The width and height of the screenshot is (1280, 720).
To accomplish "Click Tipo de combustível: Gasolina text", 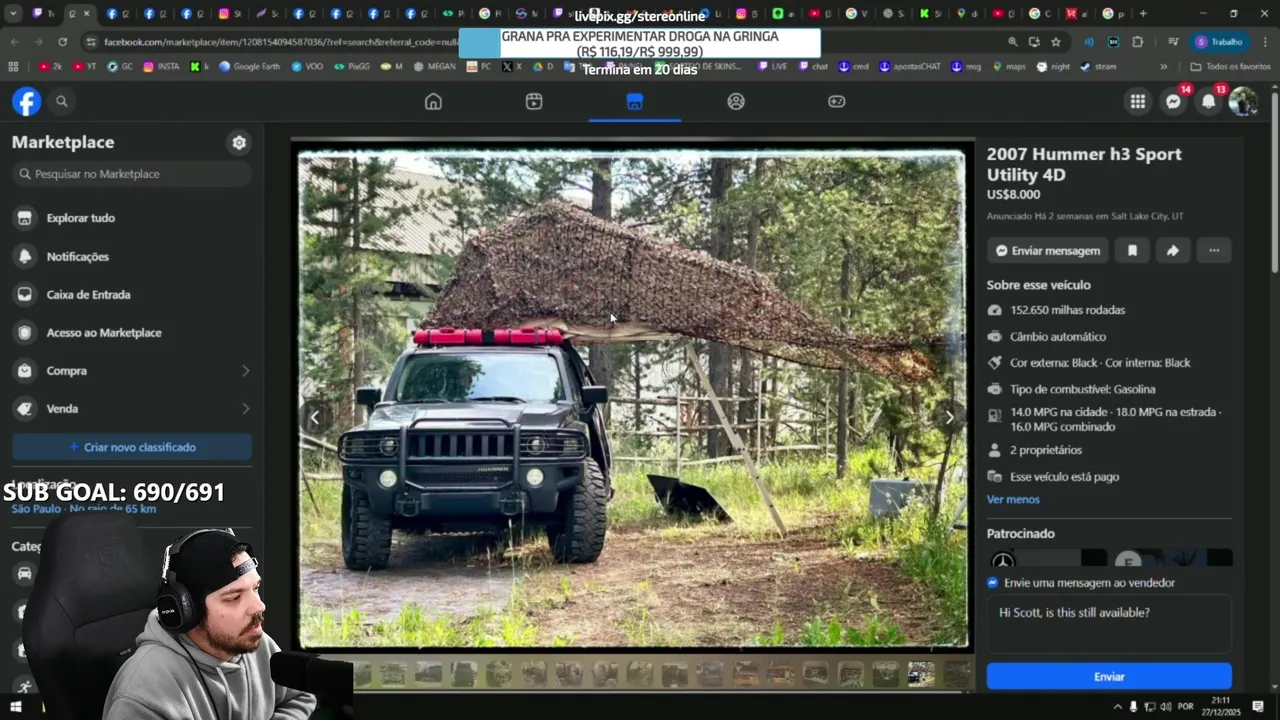I will coord(1082,389).
